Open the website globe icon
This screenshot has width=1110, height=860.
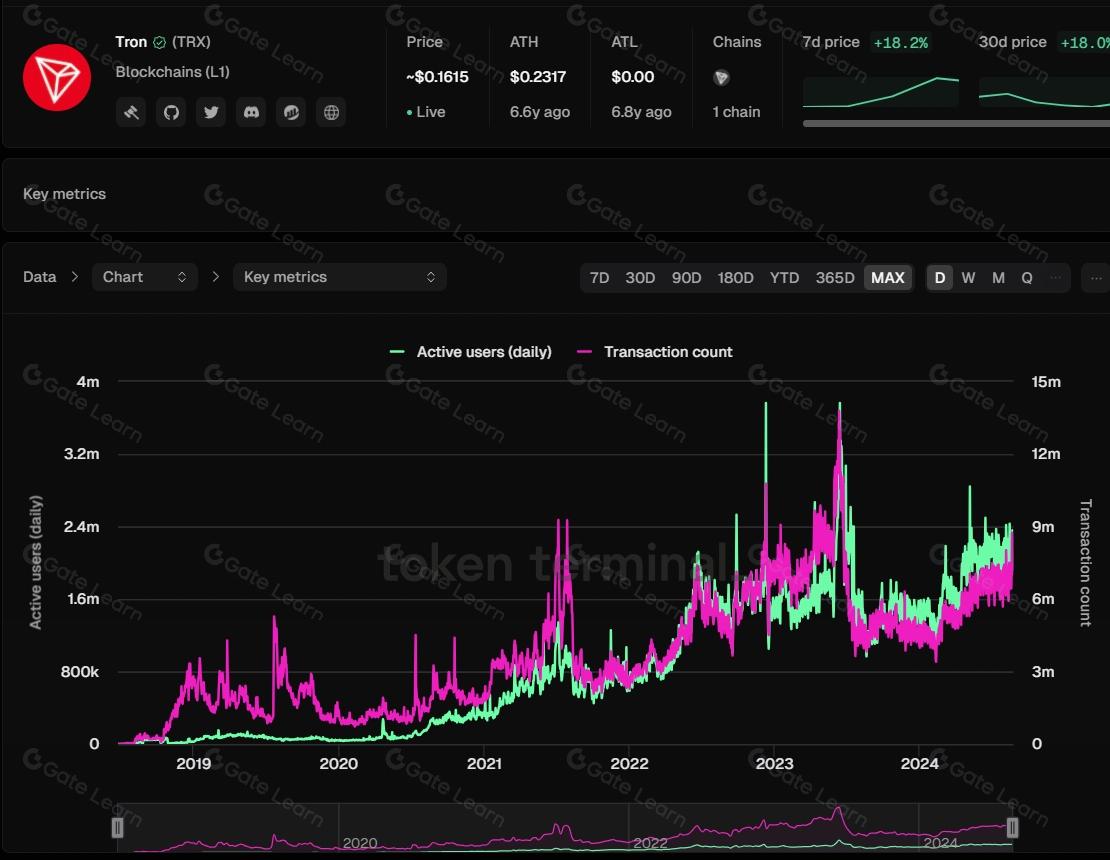coord(331,112)
